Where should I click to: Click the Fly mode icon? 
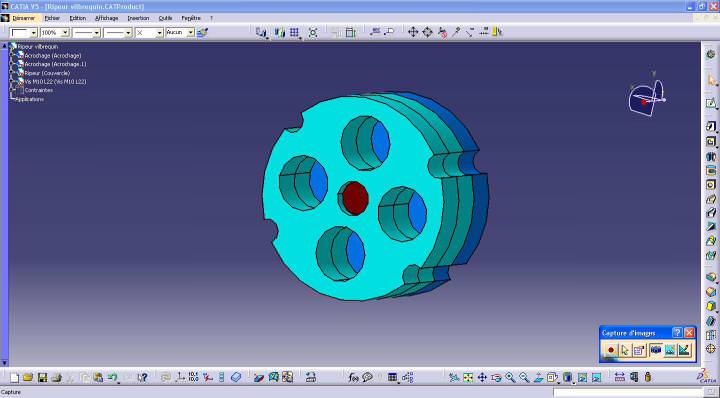pyautogui.click(x=454, y=377)
